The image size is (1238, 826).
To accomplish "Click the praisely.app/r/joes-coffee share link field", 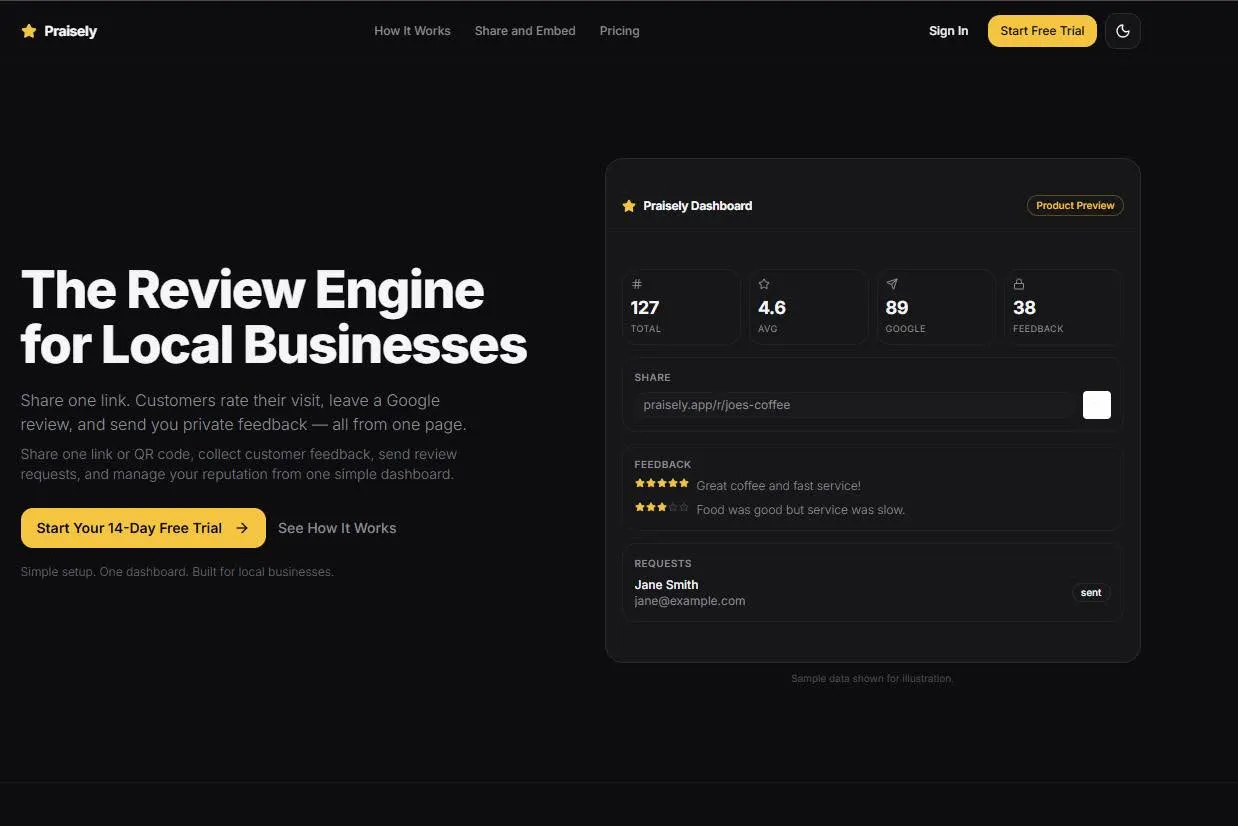I will tap(856, 405).
